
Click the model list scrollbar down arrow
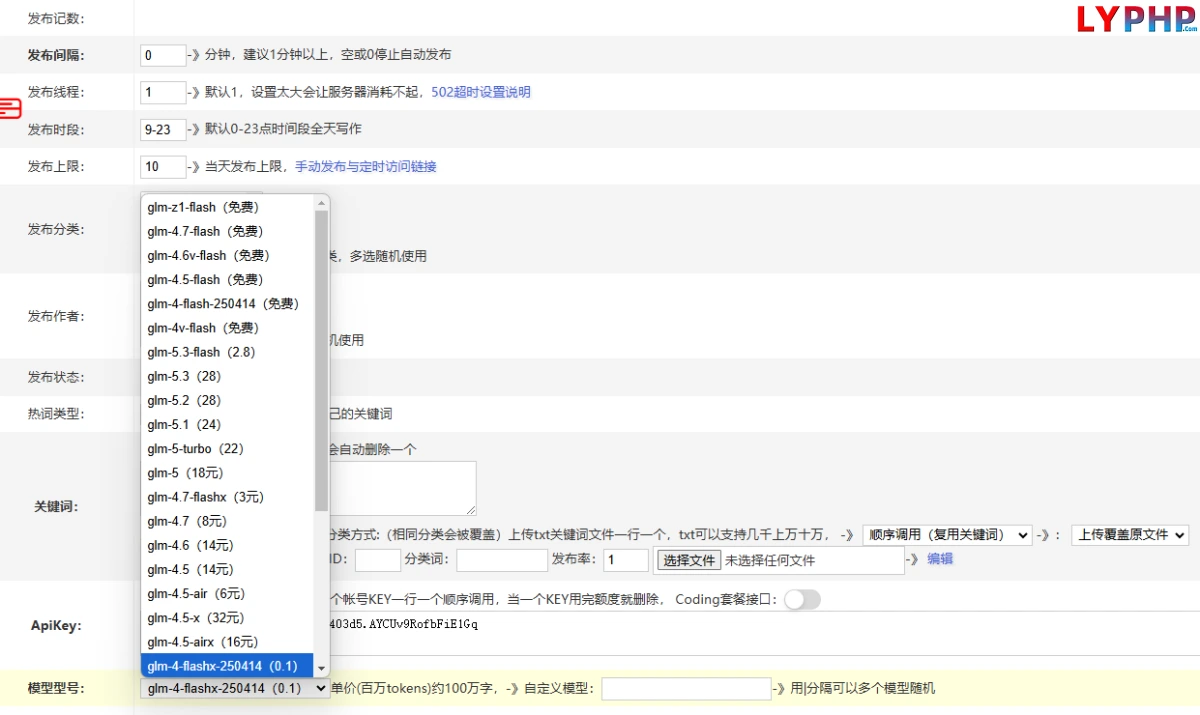pos(321,668)
